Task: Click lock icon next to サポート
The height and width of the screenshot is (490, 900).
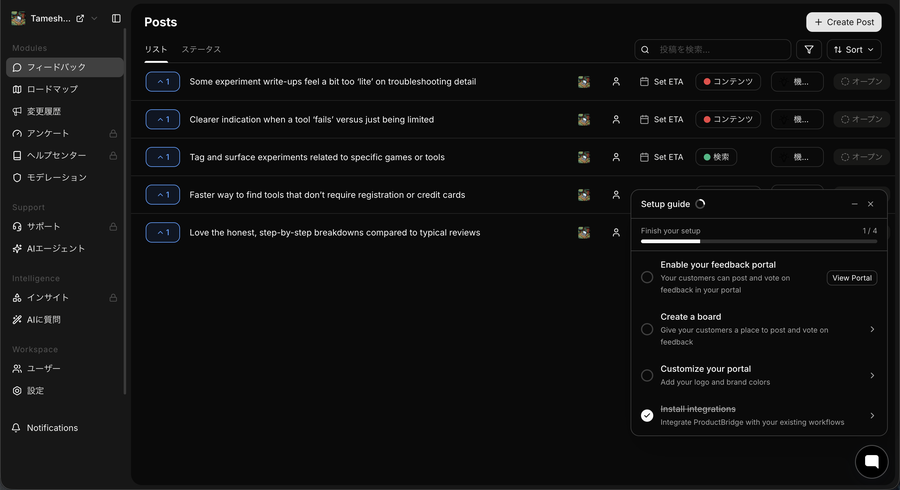Action: pos(113,227)
